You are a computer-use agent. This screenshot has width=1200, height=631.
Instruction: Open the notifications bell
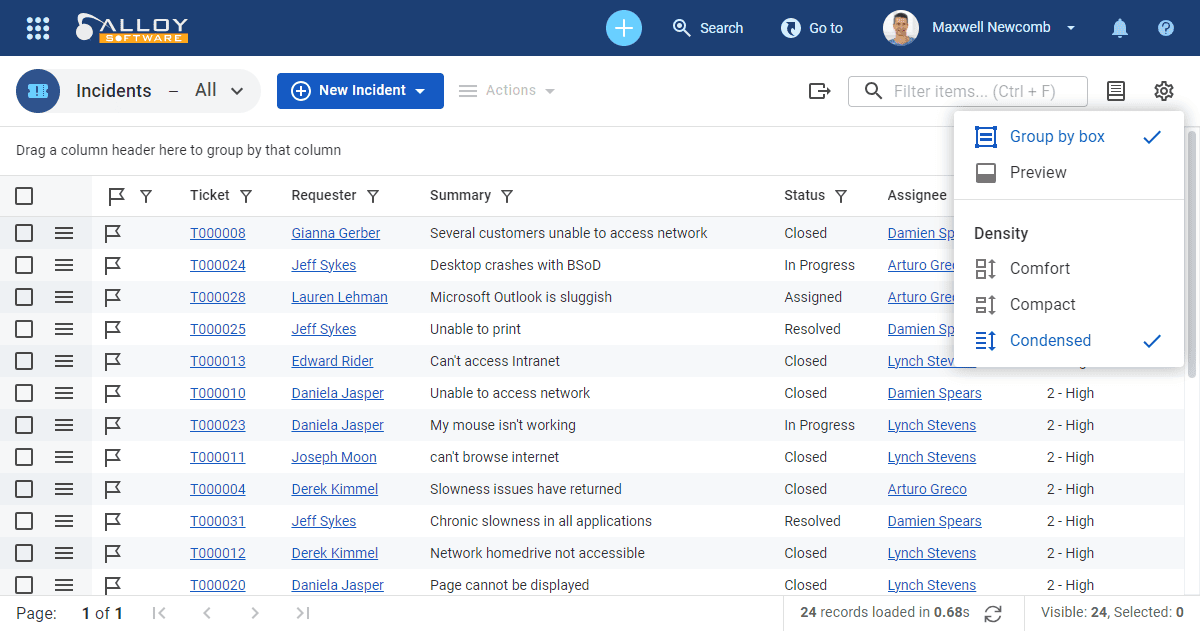[1120, 28]
